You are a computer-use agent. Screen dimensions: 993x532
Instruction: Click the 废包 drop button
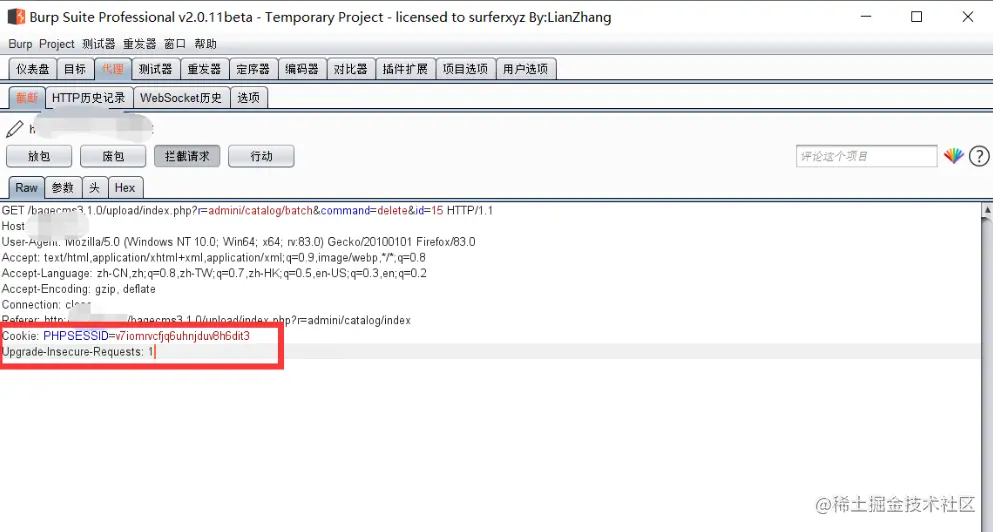113,156
